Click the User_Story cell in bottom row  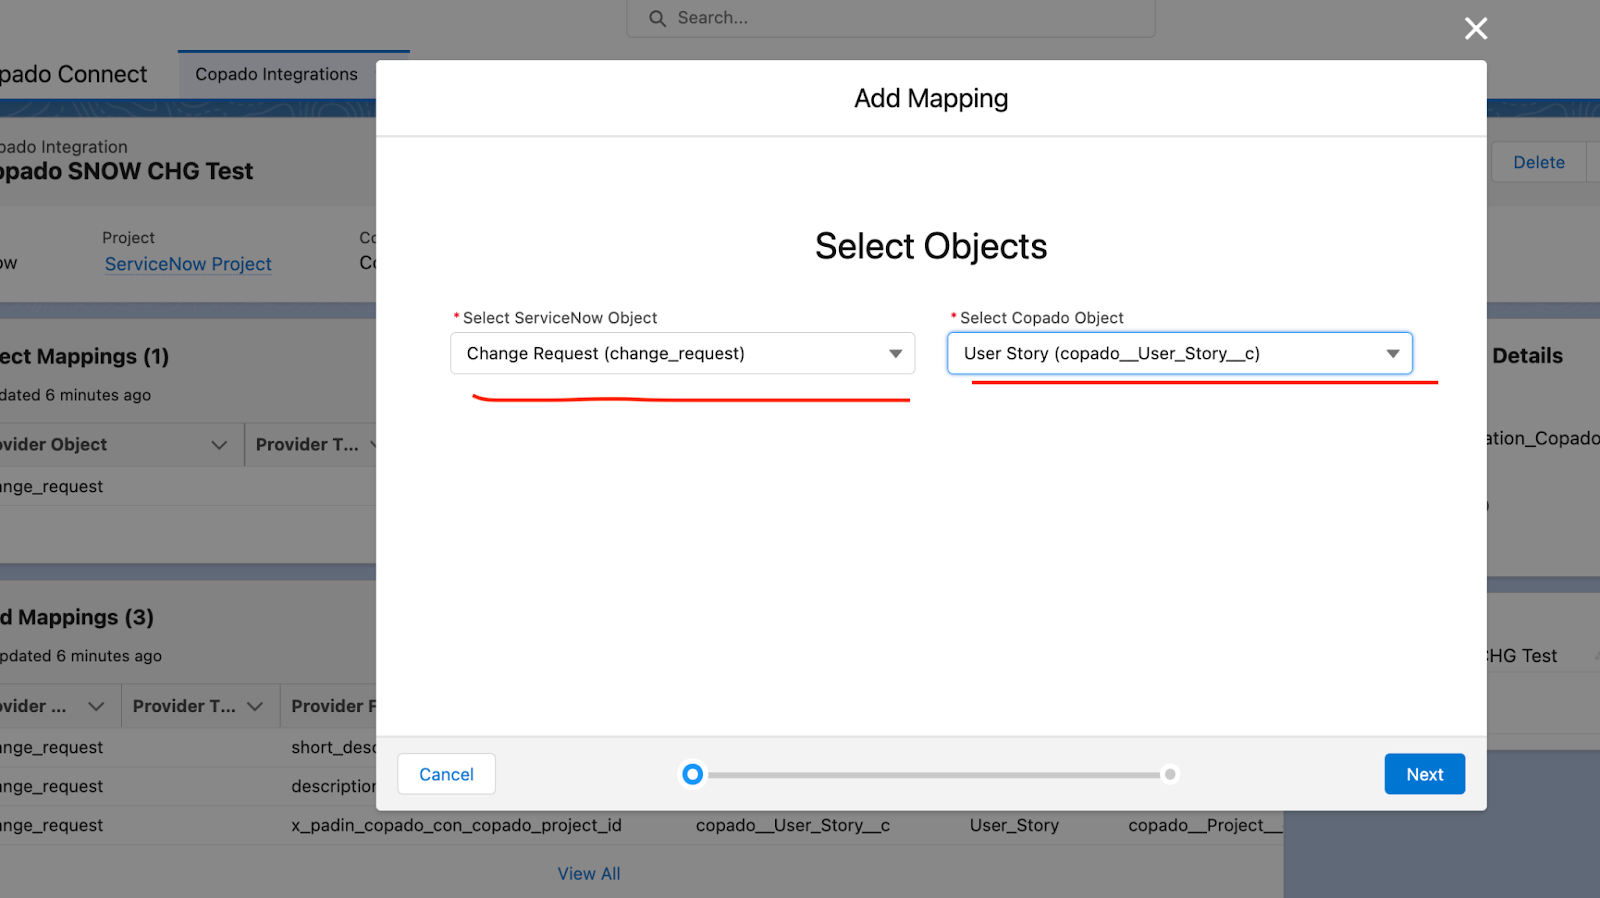[1014, 825]
